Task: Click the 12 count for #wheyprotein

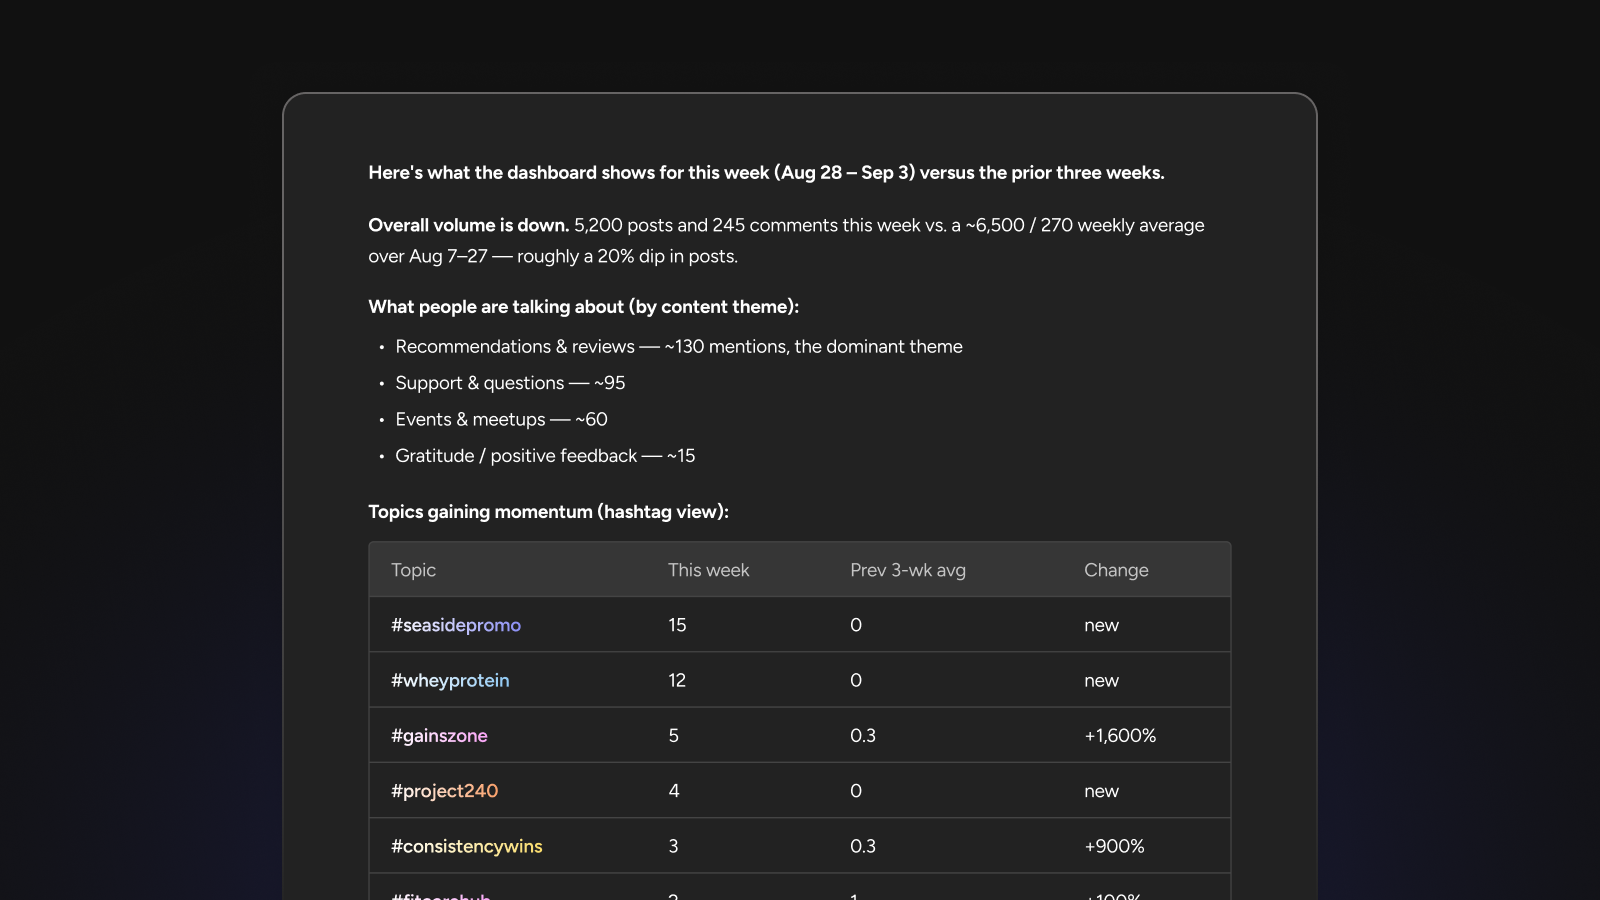Action: [677, 680]
